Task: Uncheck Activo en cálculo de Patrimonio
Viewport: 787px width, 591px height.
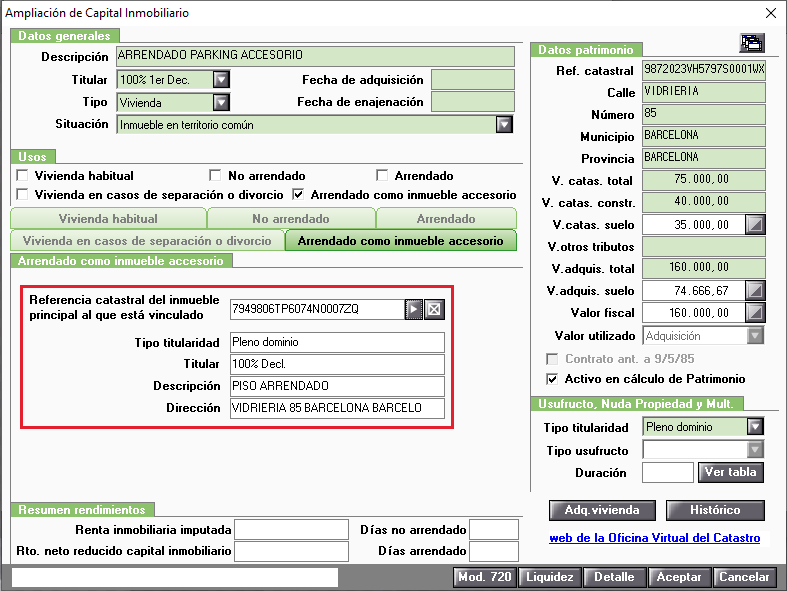Action: click(552, 379)
